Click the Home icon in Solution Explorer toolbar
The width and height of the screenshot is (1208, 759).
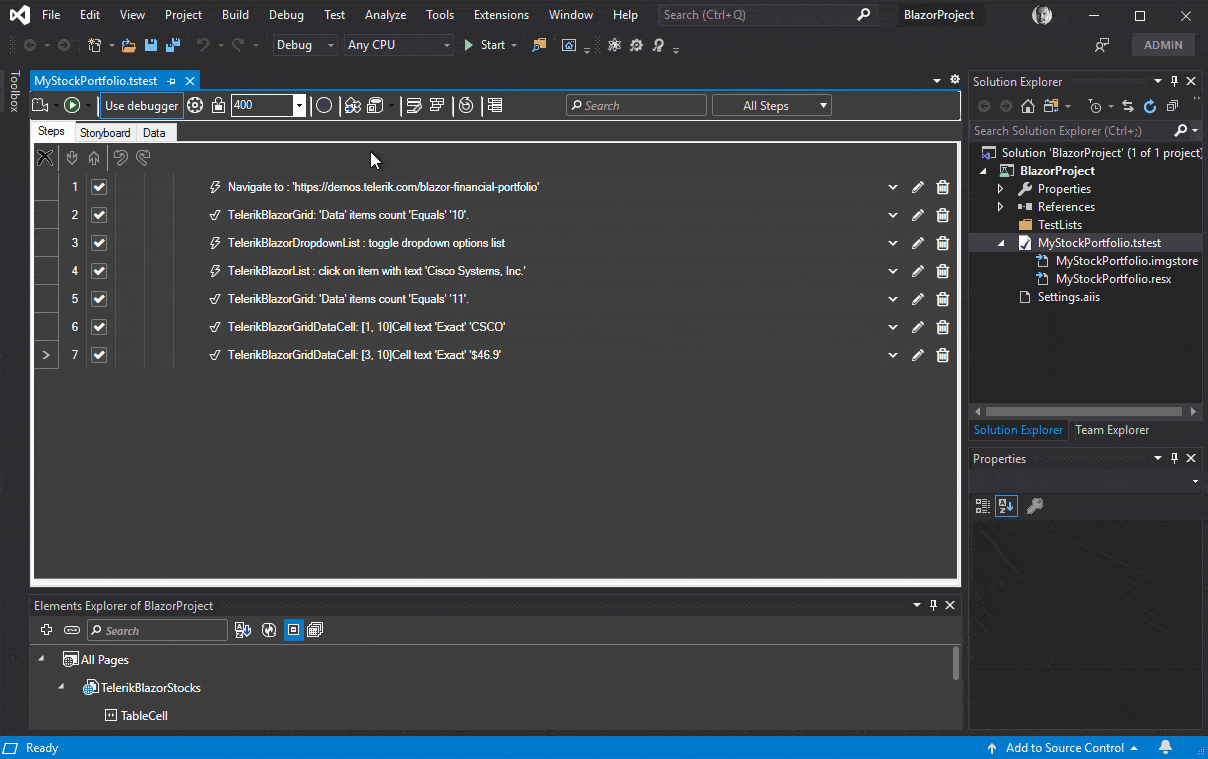pyautogui.click(x=1028, y=106)
